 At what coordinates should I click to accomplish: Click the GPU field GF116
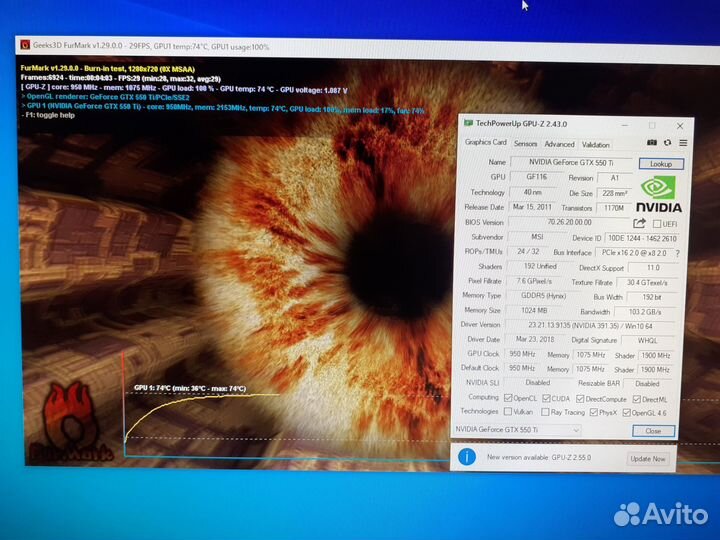click(536, 176)
